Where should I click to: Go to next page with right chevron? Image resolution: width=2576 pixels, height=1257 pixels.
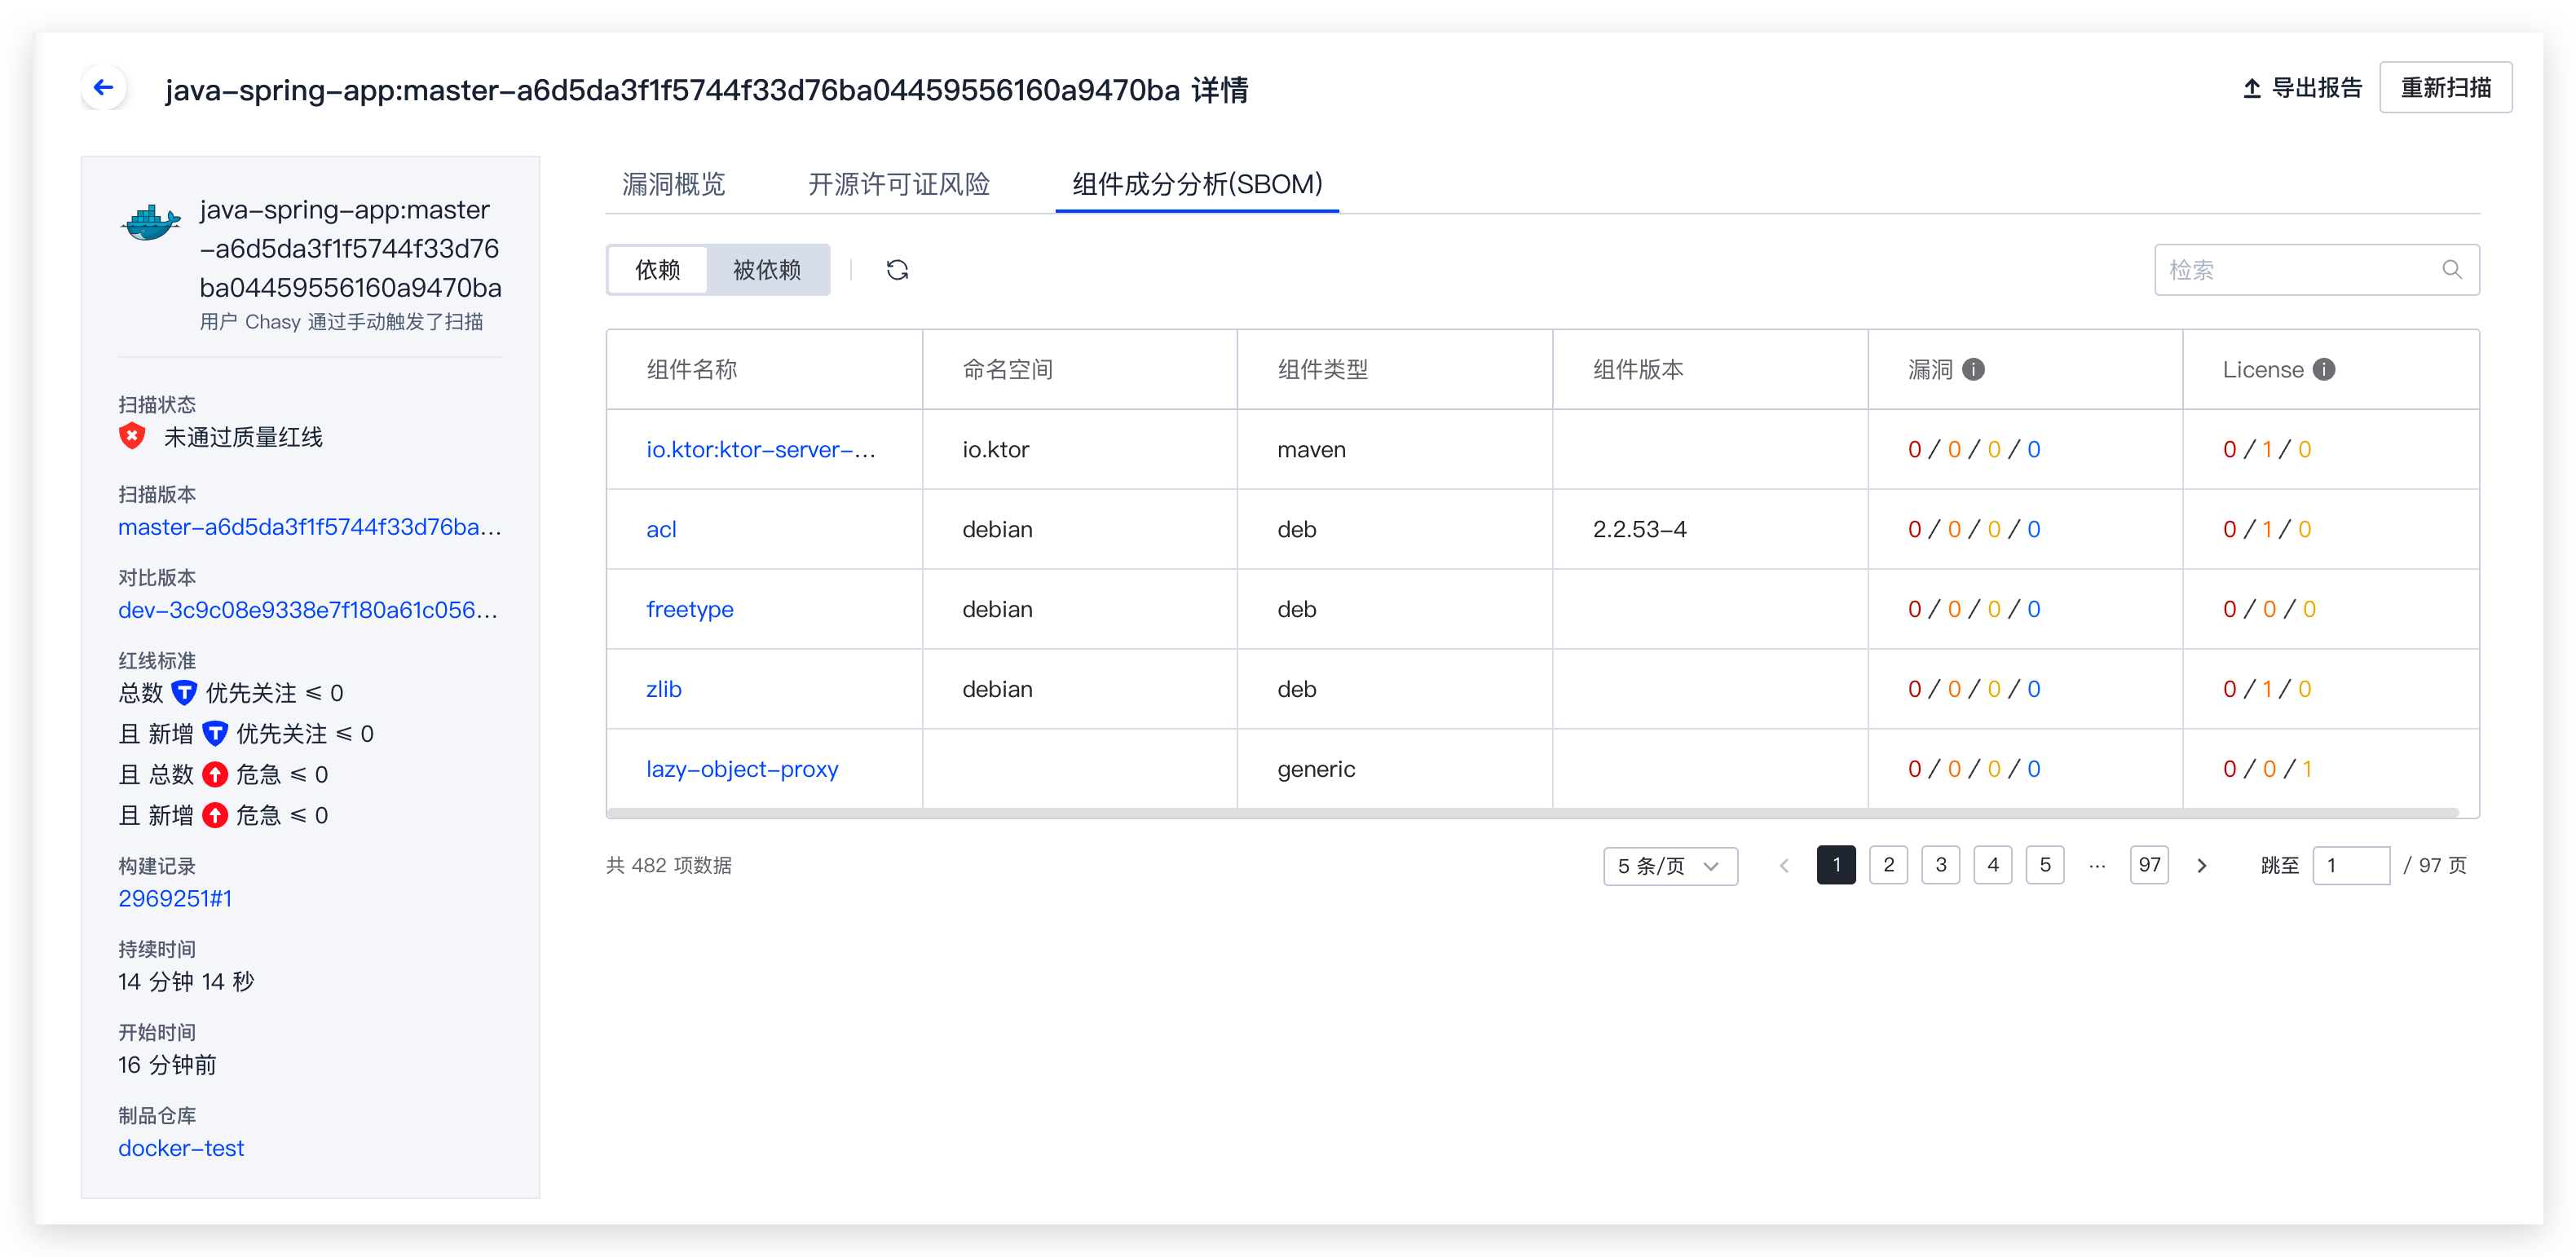[x=2201, y=865]
